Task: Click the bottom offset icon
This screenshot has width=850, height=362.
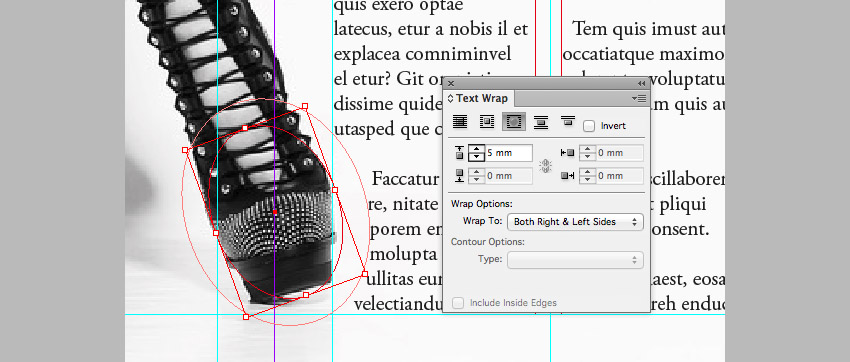Action: coord(459,176)
